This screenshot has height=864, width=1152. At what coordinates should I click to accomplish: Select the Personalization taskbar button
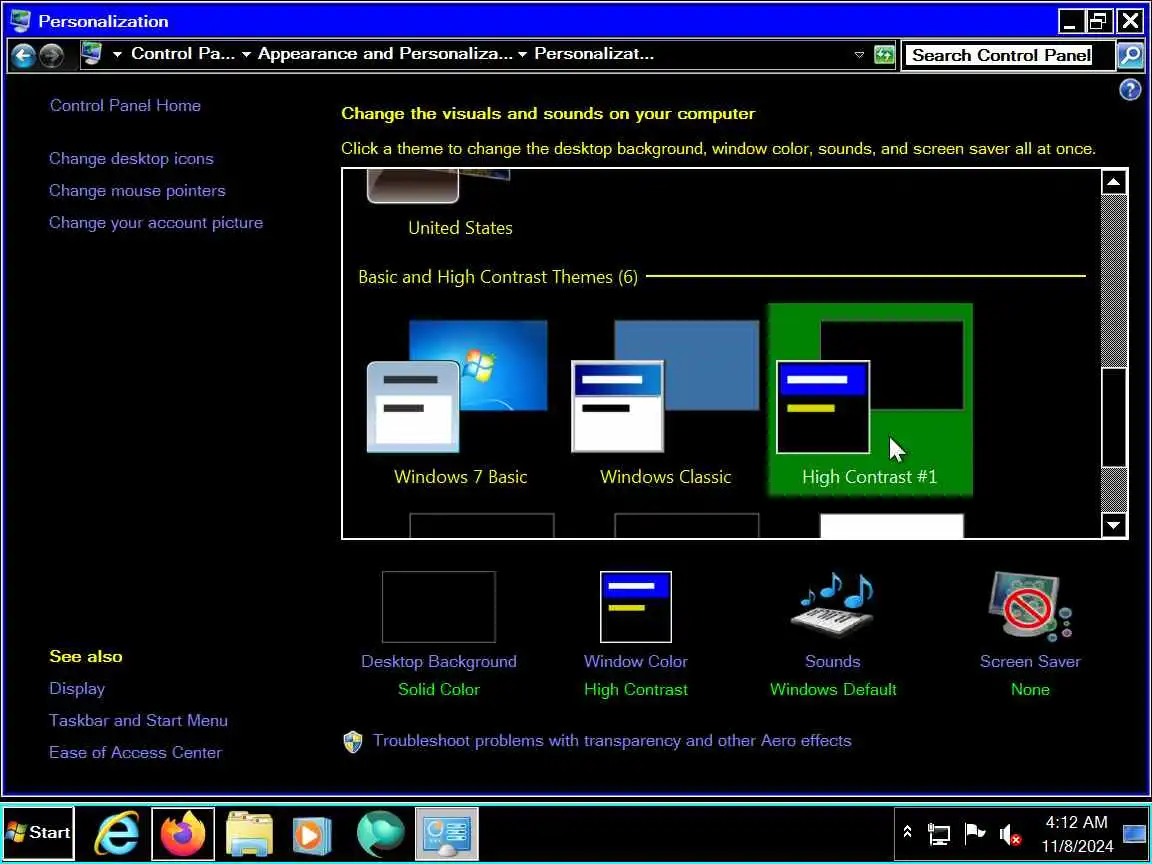447,834
